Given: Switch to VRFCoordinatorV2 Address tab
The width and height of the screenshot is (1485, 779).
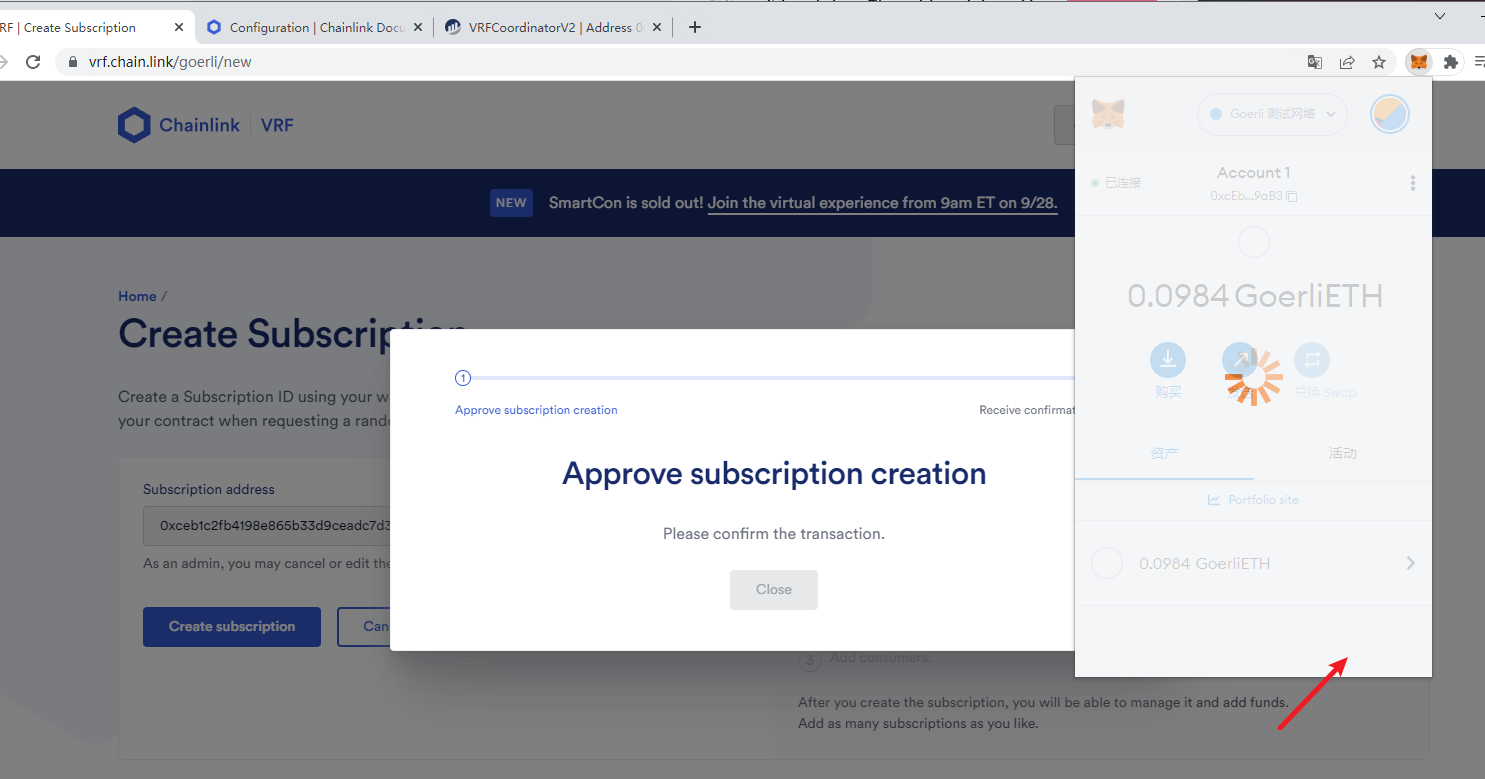Looking at the screenshot, I should tap(552, 27).
